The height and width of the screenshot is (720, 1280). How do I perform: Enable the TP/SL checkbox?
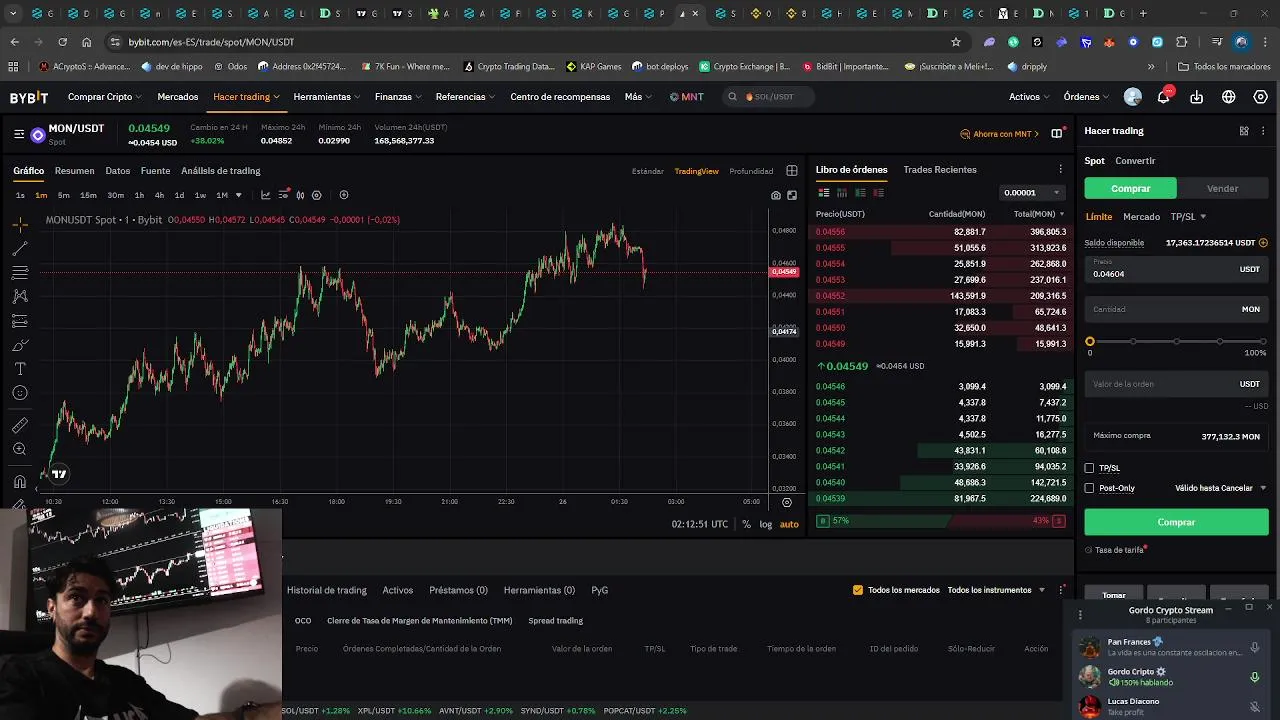pos(1090,468)
